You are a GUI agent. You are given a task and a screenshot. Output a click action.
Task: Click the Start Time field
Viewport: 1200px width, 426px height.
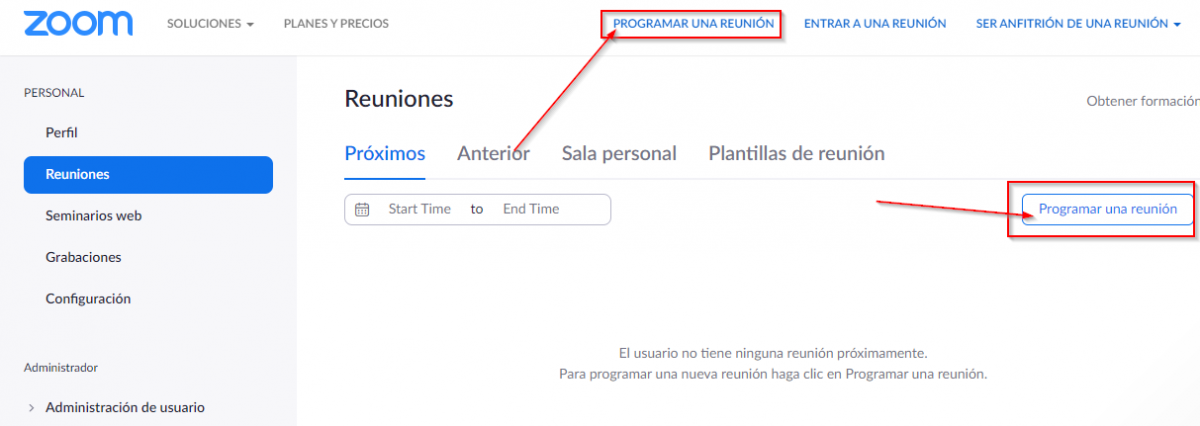pos(419,209)
